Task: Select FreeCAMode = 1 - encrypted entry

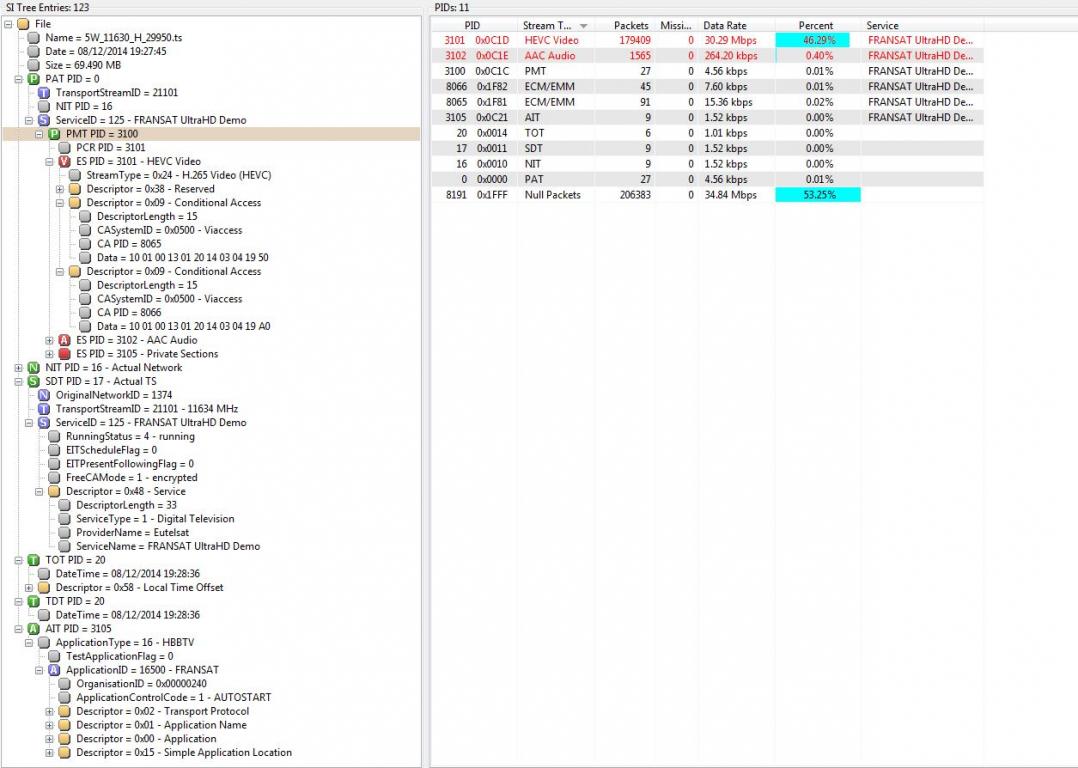Action: coord(131,478)
